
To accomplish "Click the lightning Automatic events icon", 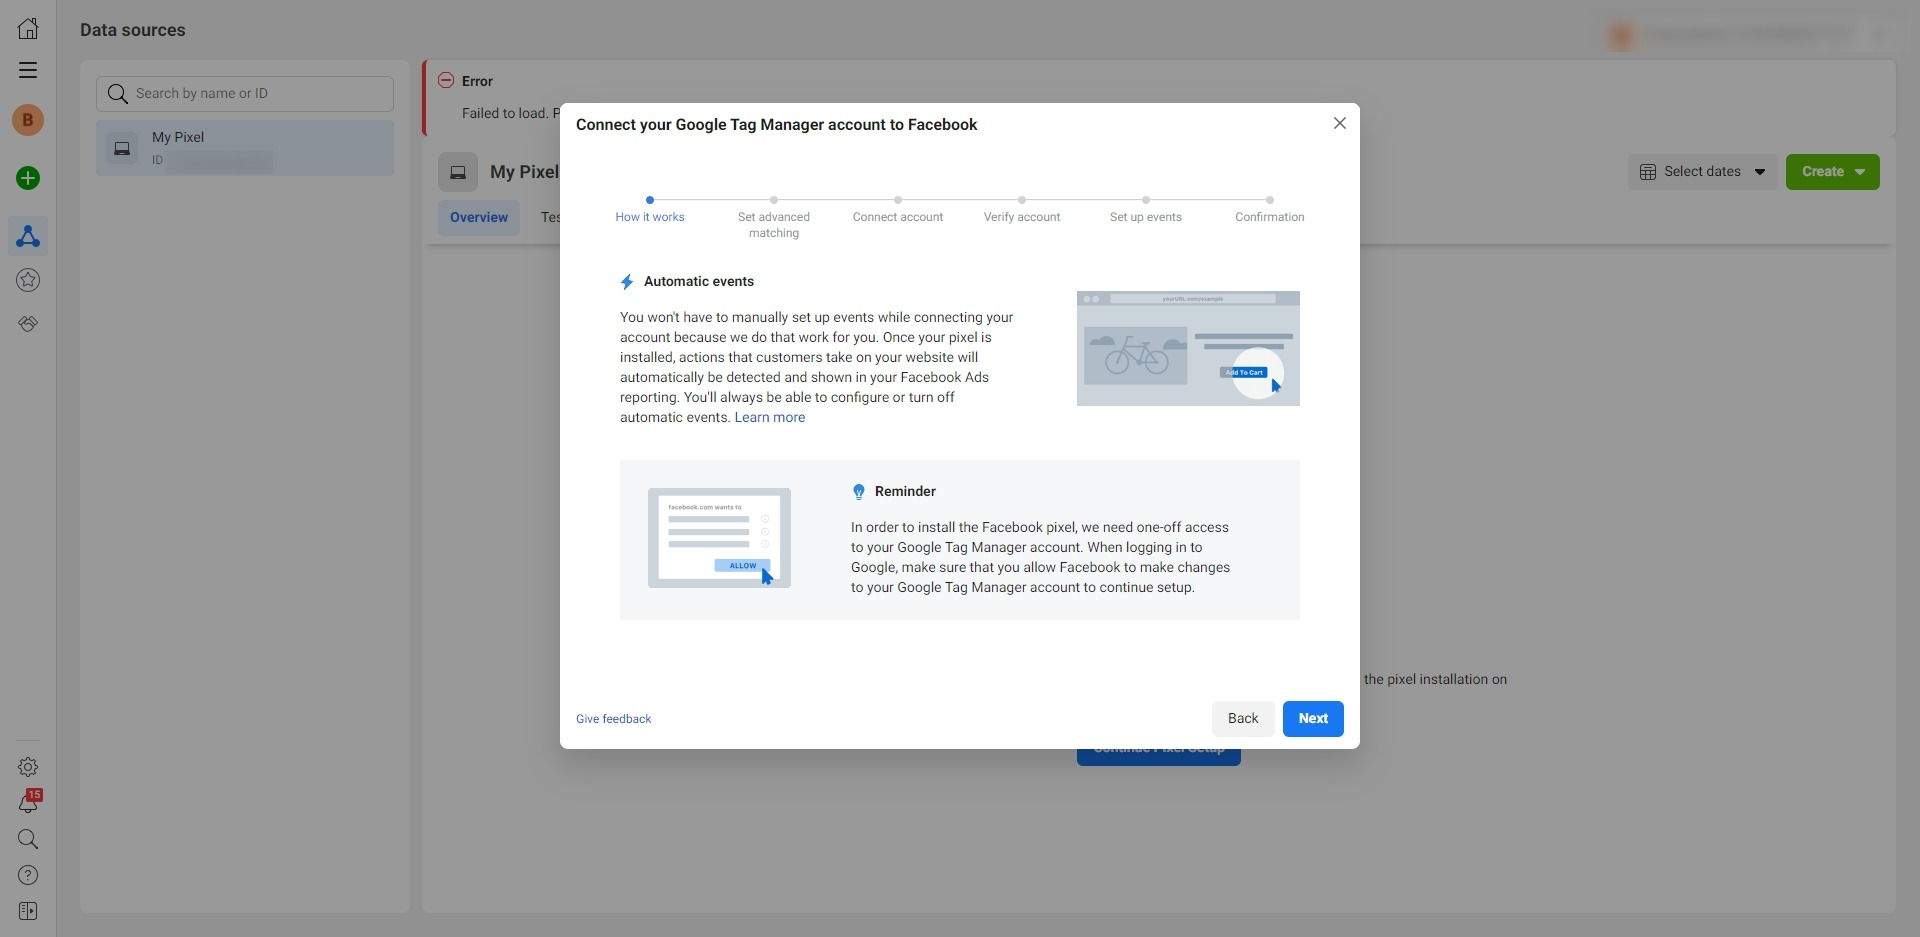I will (627, 282).
